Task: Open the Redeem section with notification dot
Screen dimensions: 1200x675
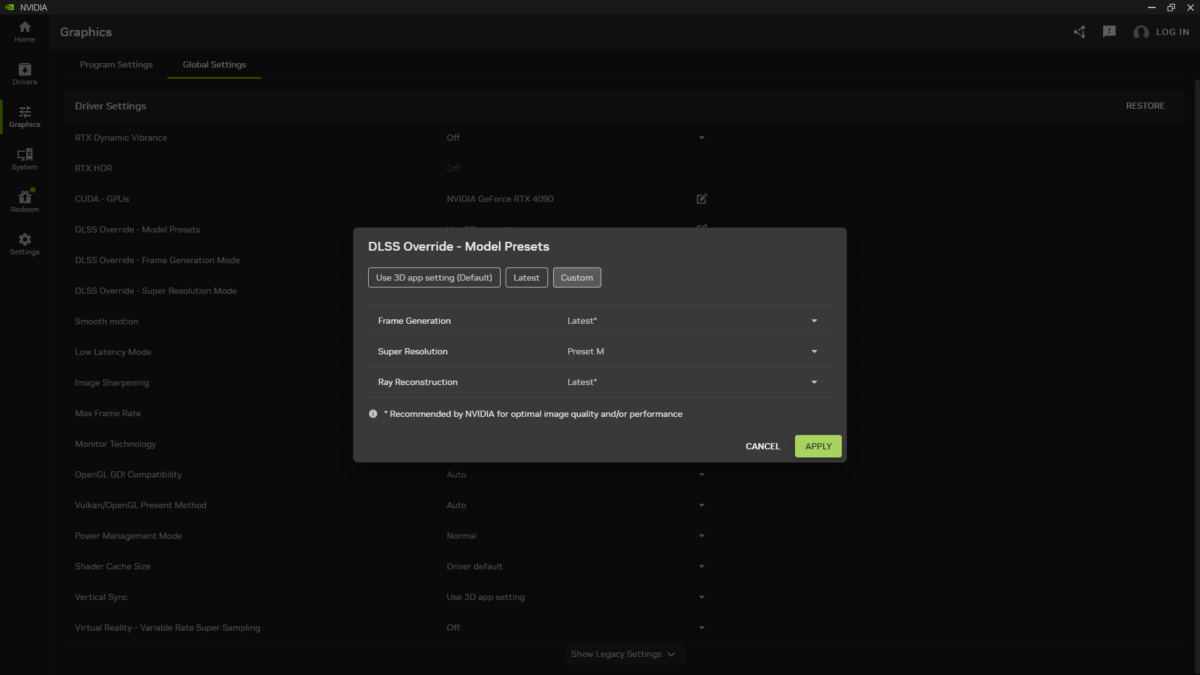Action: tap(24, 198)
